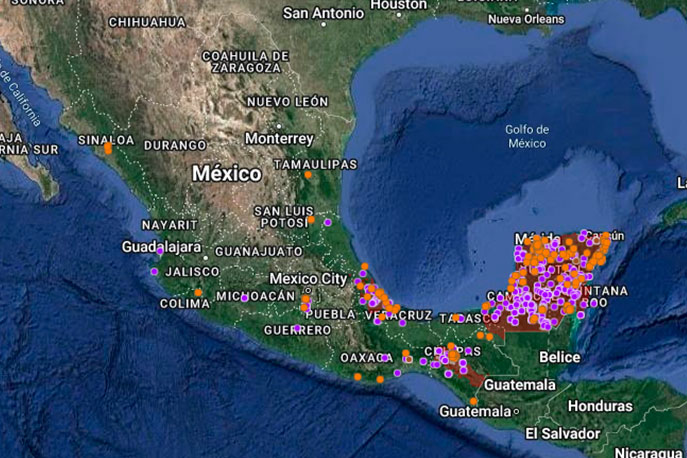Select the orange marker touching SAN LUIS POTOSÍ label
The height and width of the screenshot is (458, 687).
(311, 220)
